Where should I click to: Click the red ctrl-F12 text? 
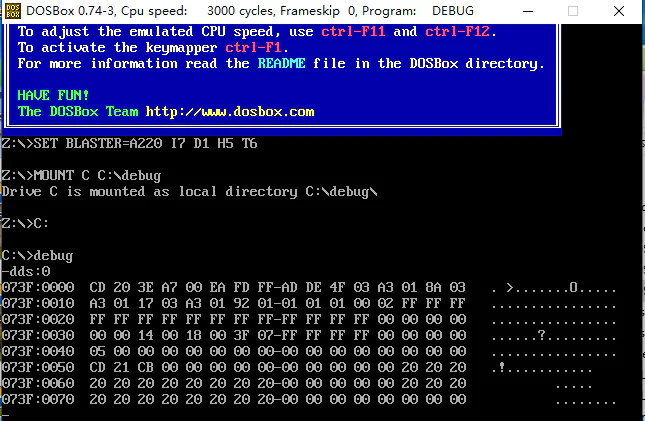457,31
